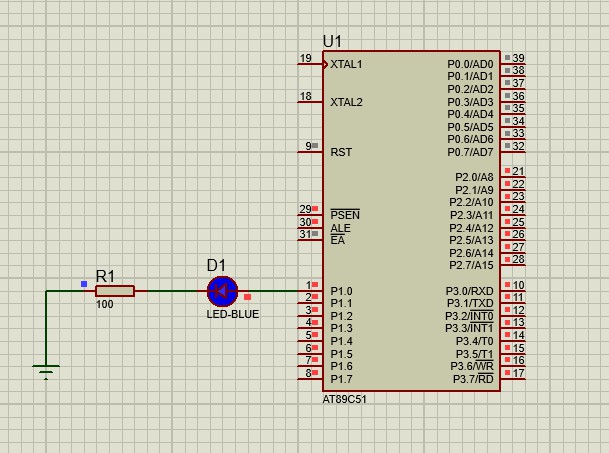Select resistor R1 component body

115,291
